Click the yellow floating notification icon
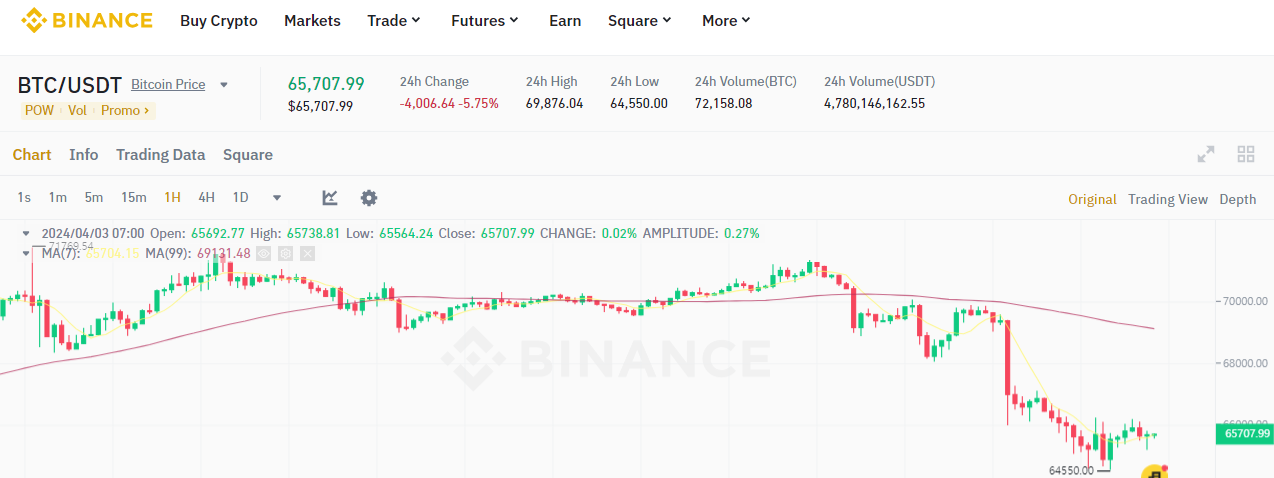Viewport: 1274px width, 478px height. pos(1153,472)
